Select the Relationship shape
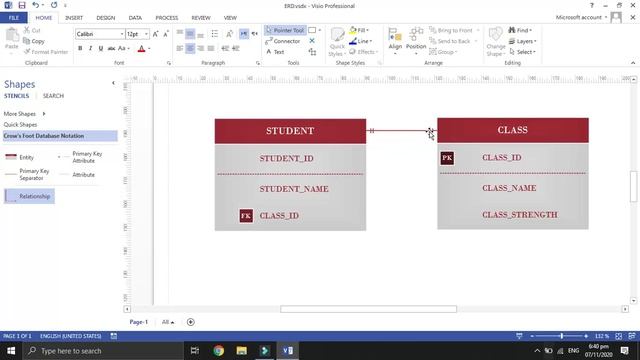This screenshot has width=640, height=360. [29, 196]
